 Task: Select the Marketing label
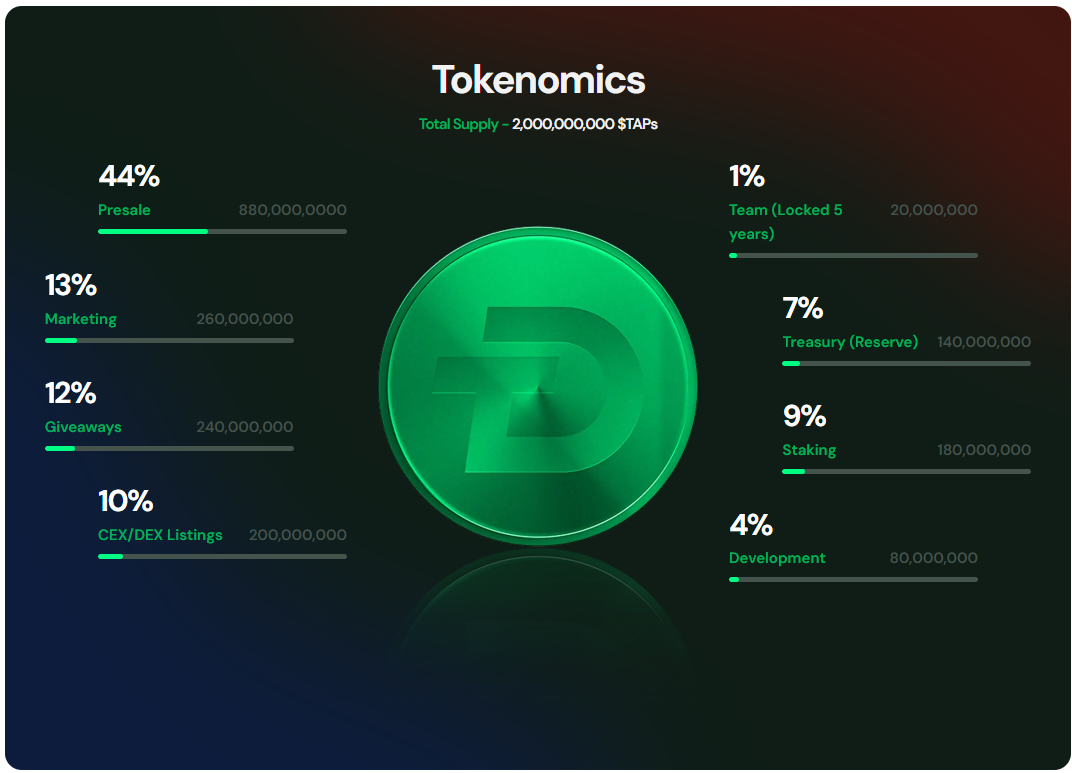point(81,319)
